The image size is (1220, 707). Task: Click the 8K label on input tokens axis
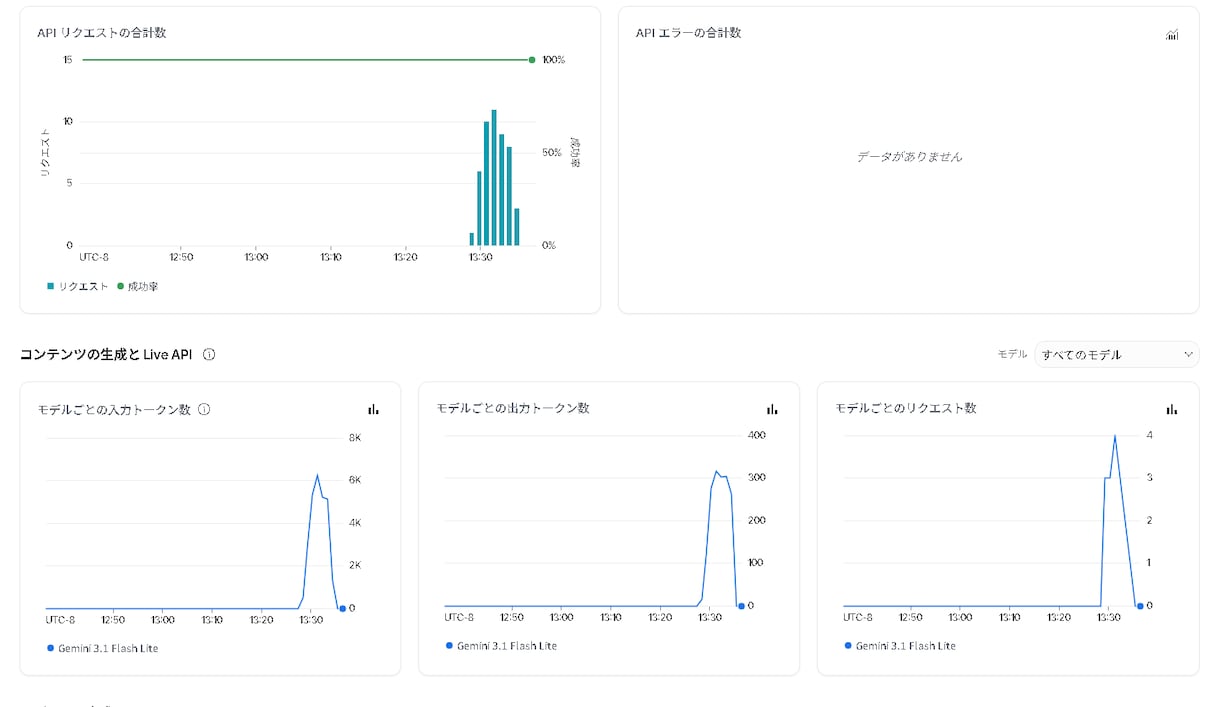[x=354, y=438]
